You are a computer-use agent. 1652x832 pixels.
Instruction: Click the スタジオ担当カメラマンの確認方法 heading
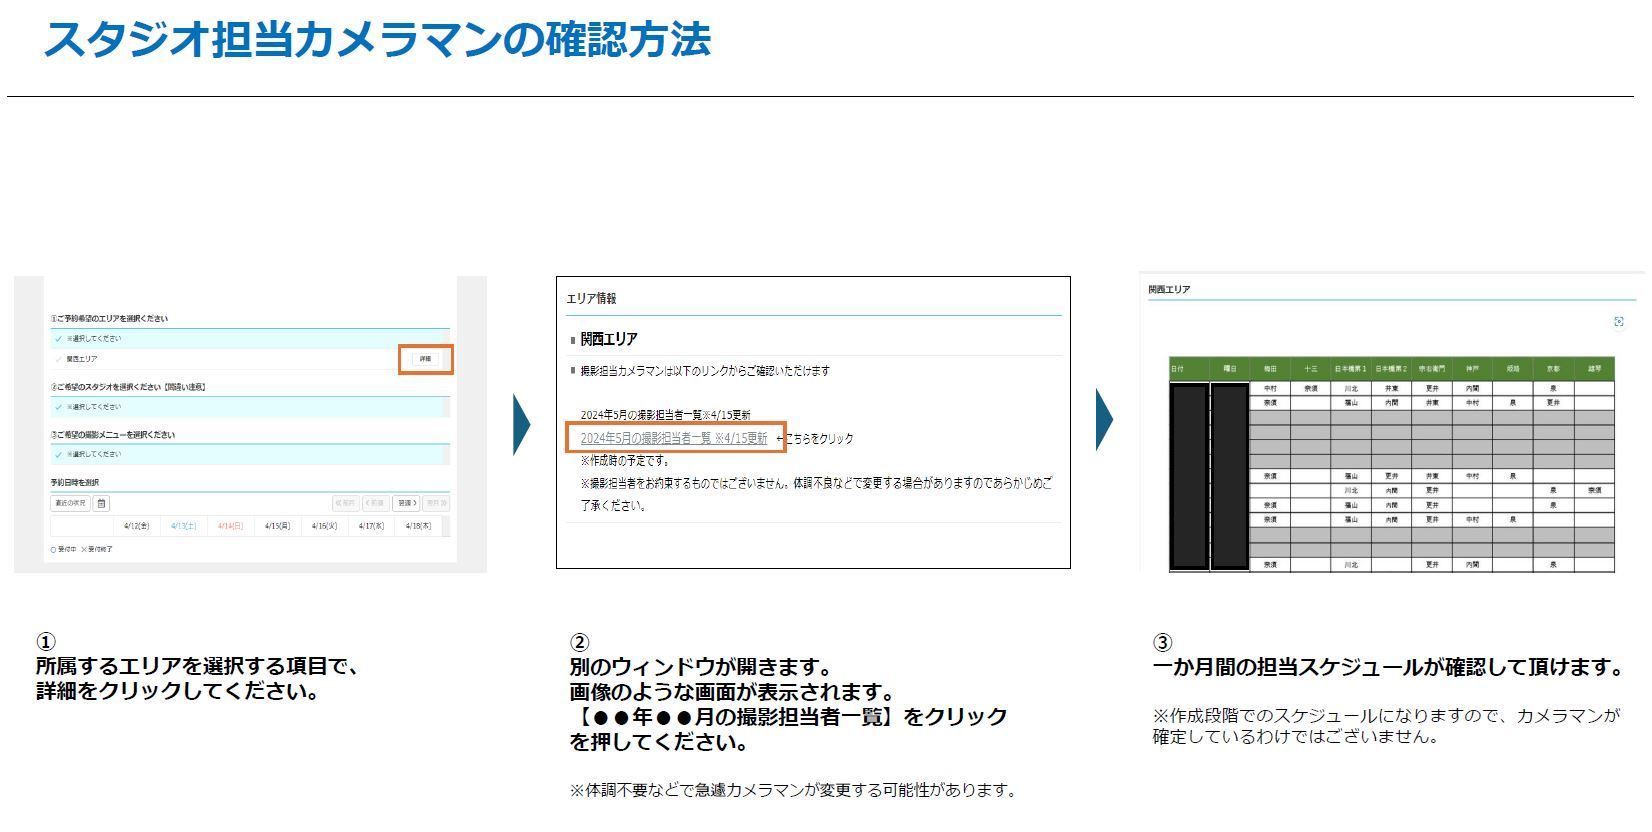(377, 40)
